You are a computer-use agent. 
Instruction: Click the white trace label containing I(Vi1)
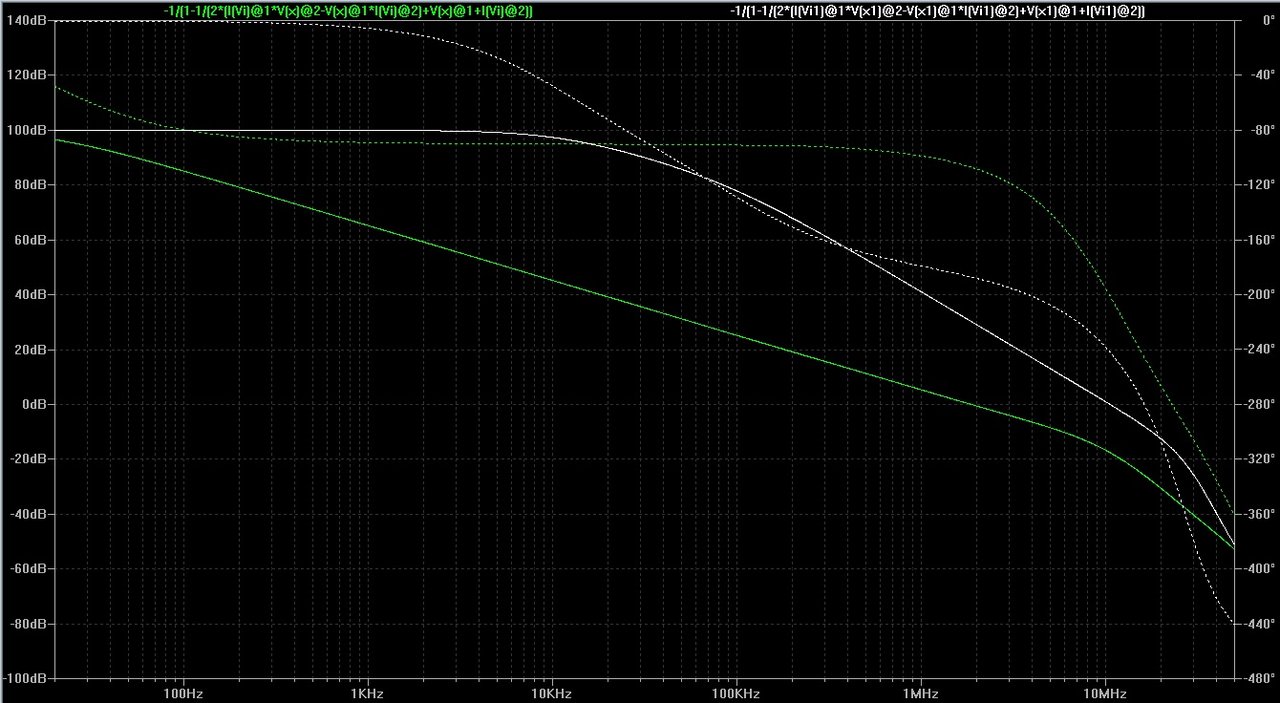[938, 10]
